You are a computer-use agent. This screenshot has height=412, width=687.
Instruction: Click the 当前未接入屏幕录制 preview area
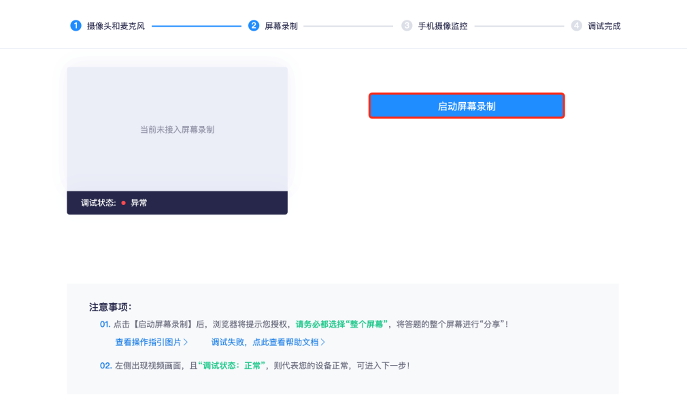pos(177,129)
